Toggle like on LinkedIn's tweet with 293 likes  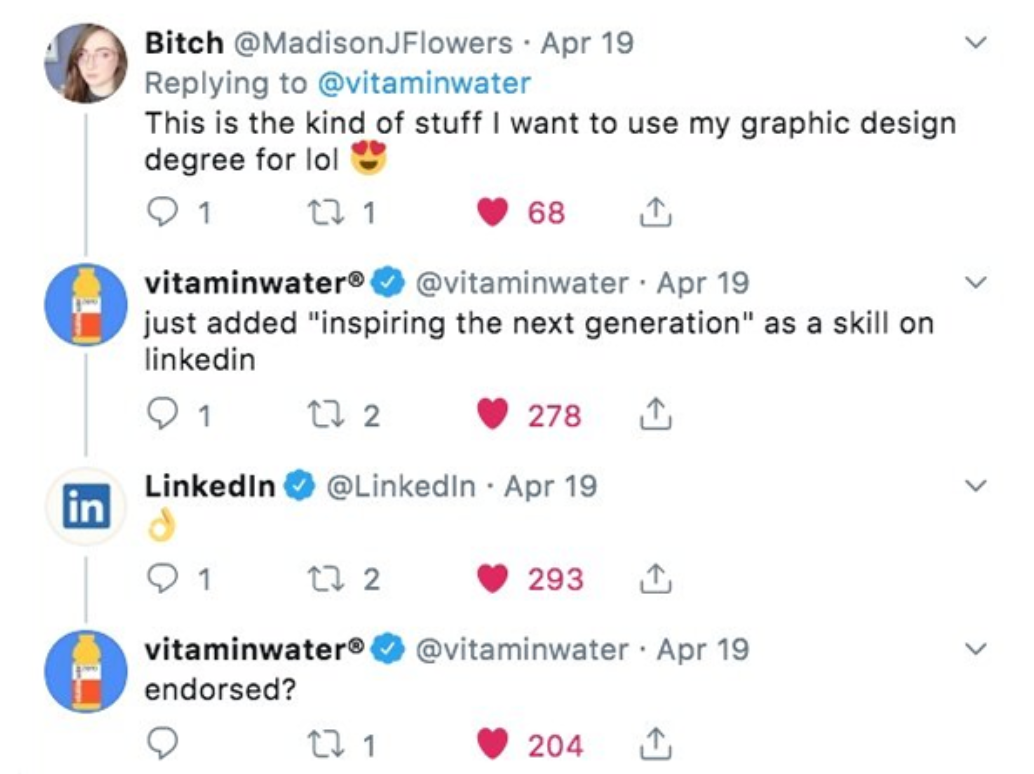(x=491, y=580)
